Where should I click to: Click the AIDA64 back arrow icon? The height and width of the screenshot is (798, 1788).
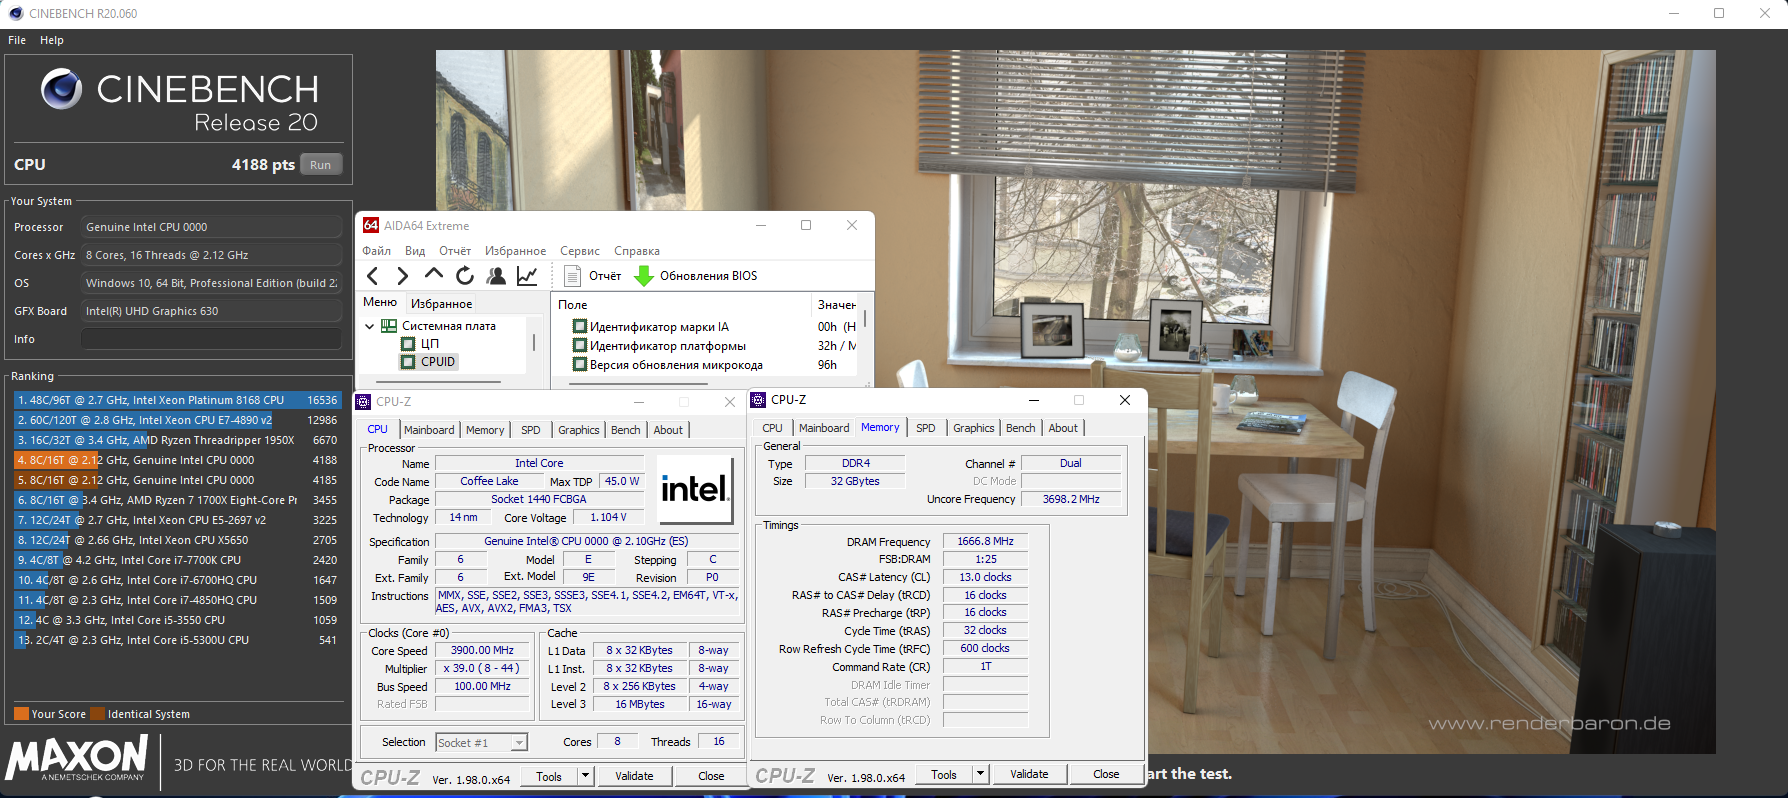373,276
